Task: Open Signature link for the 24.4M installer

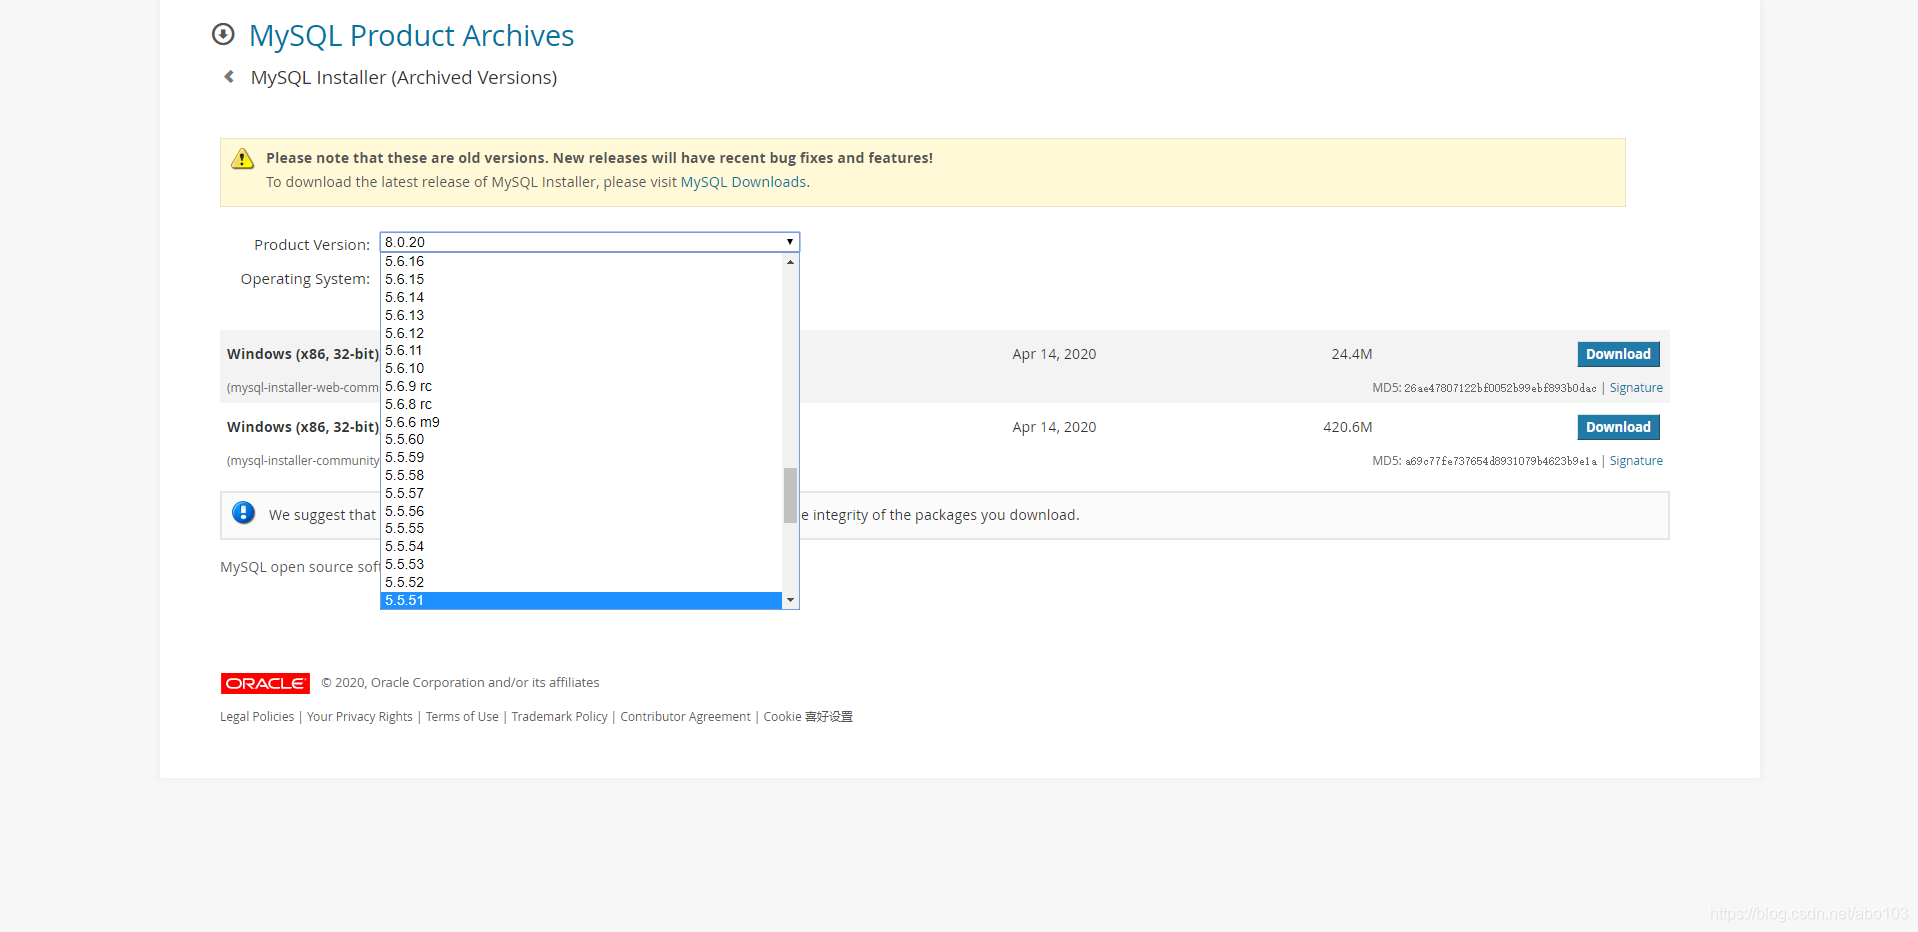Action: 1636,388
